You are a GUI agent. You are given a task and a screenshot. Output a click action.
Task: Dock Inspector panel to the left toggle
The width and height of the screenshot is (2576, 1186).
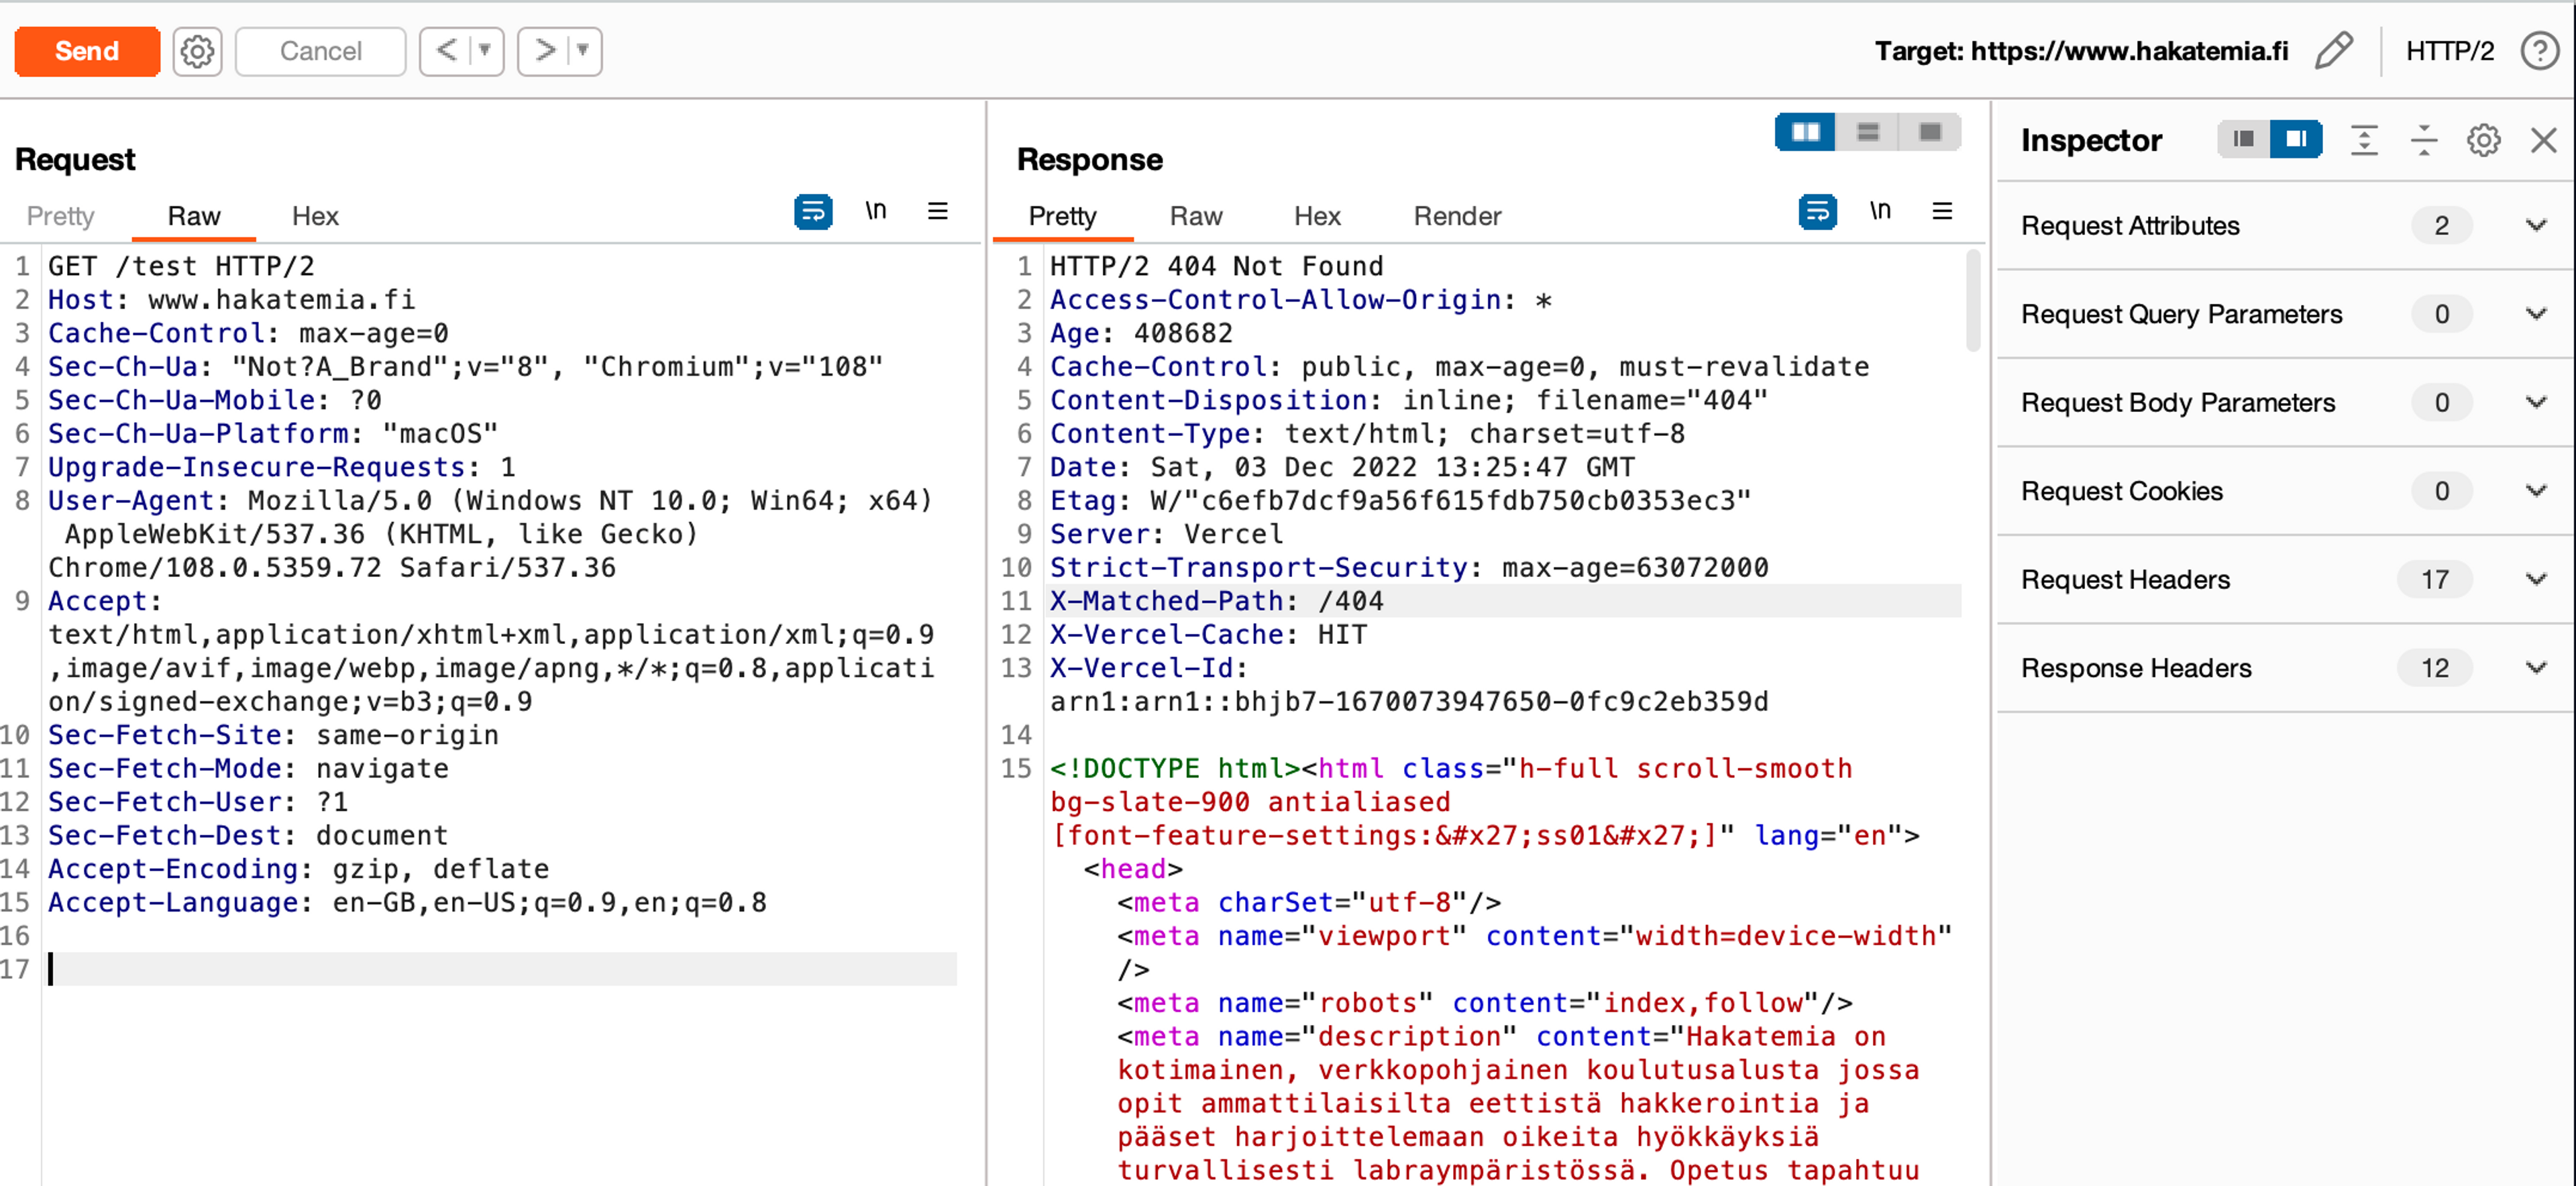(x=2243, y=140)
